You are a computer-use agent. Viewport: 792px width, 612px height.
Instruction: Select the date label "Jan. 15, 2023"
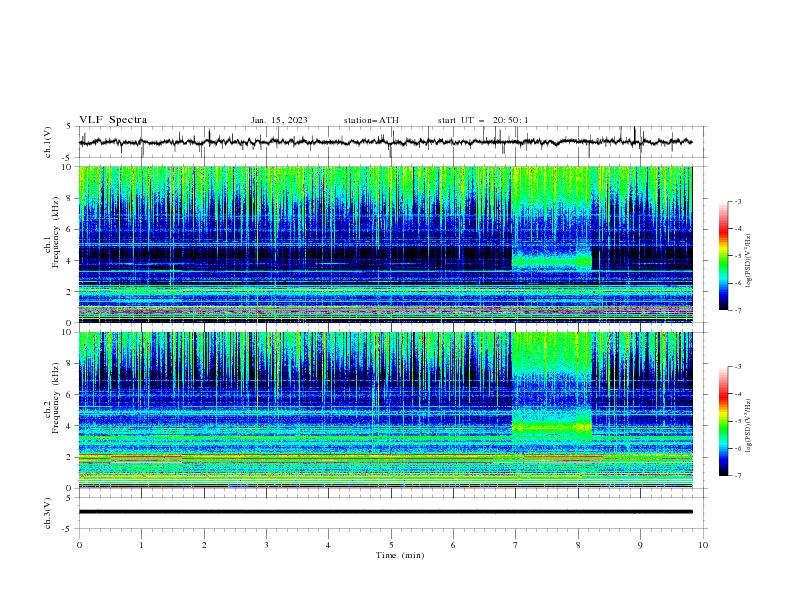click(279, 120)
